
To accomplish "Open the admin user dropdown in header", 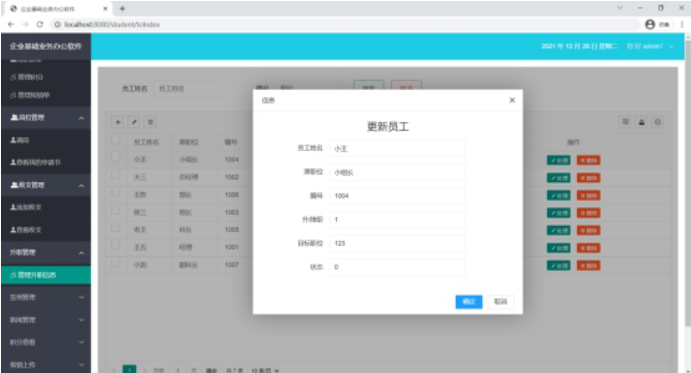I will 650,46.
